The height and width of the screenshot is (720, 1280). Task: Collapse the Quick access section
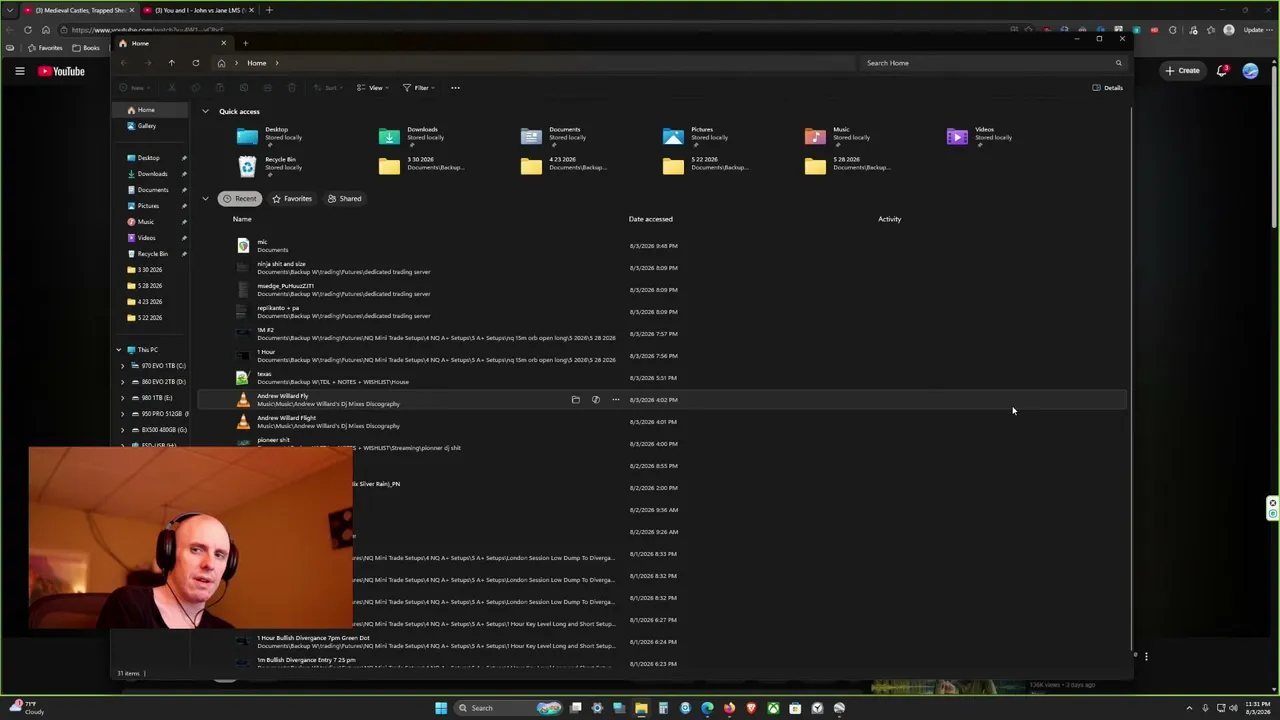click(x=205, y=112)
